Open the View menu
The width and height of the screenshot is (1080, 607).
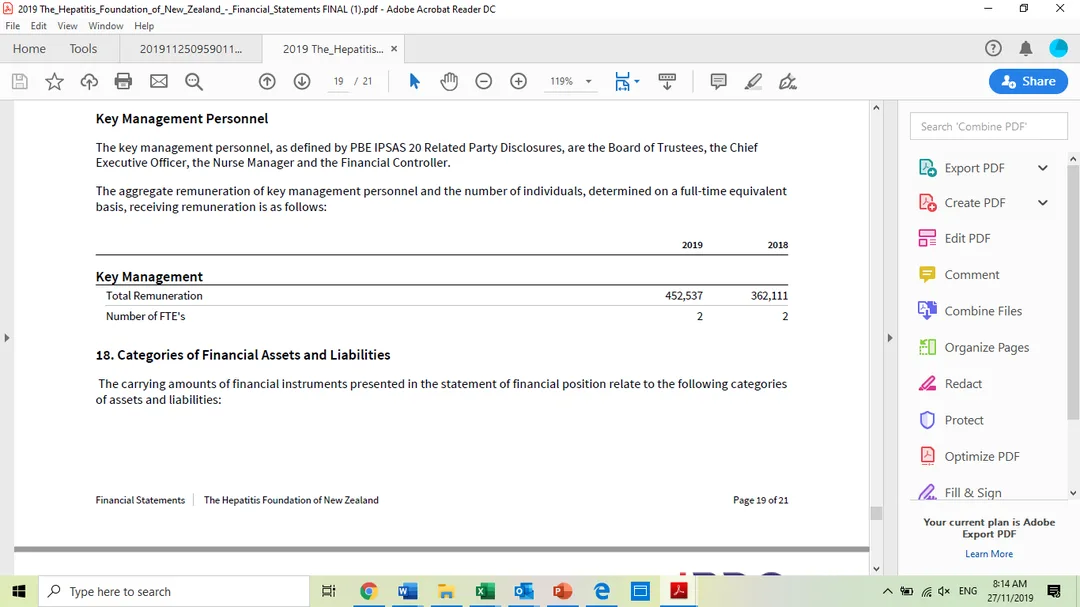[x=68, y=26]
